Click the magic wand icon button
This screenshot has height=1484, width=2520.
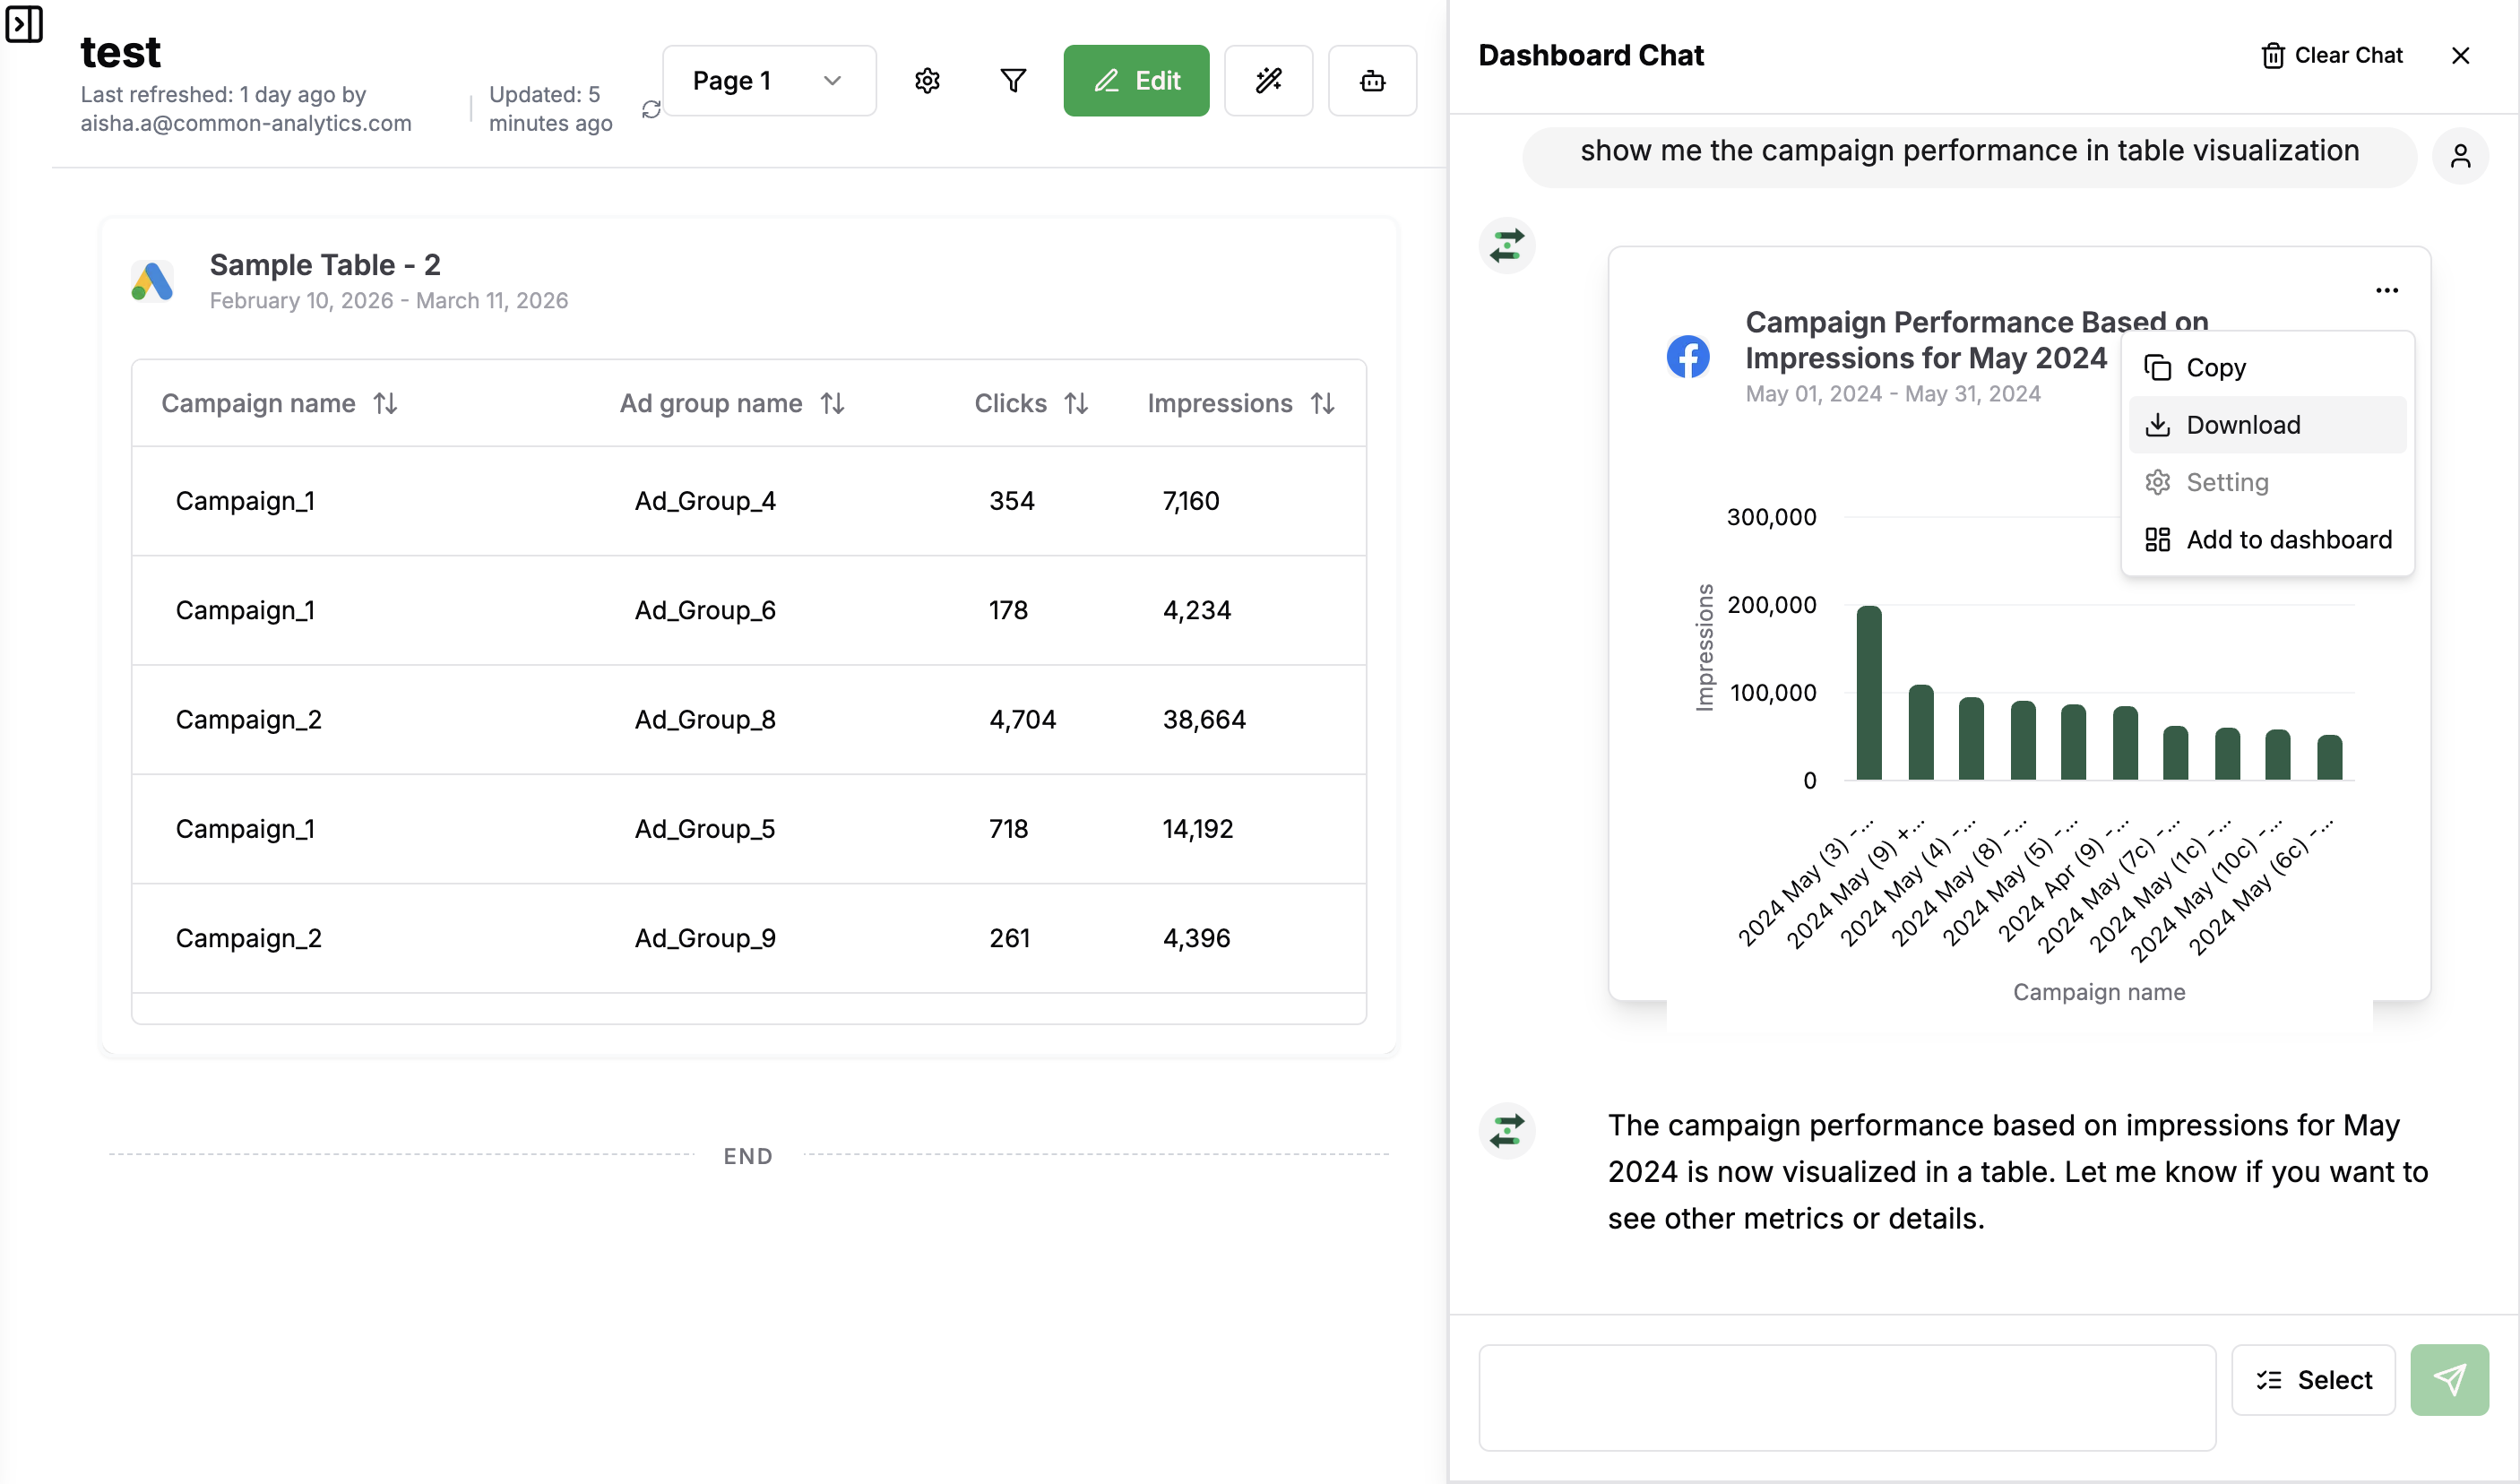click(x=1268, y=81)
